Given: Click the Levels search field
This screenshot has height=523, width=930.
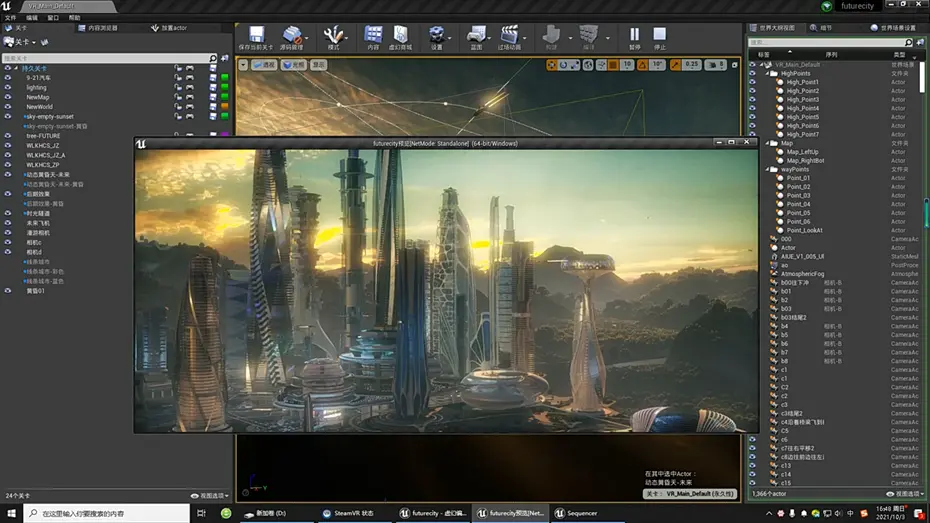Looking at the screenshot, I should (x=110, y=58).
